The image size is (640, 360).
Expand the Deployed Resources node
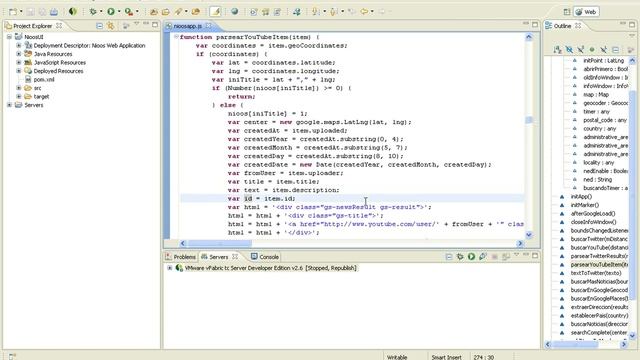point(19,71)
